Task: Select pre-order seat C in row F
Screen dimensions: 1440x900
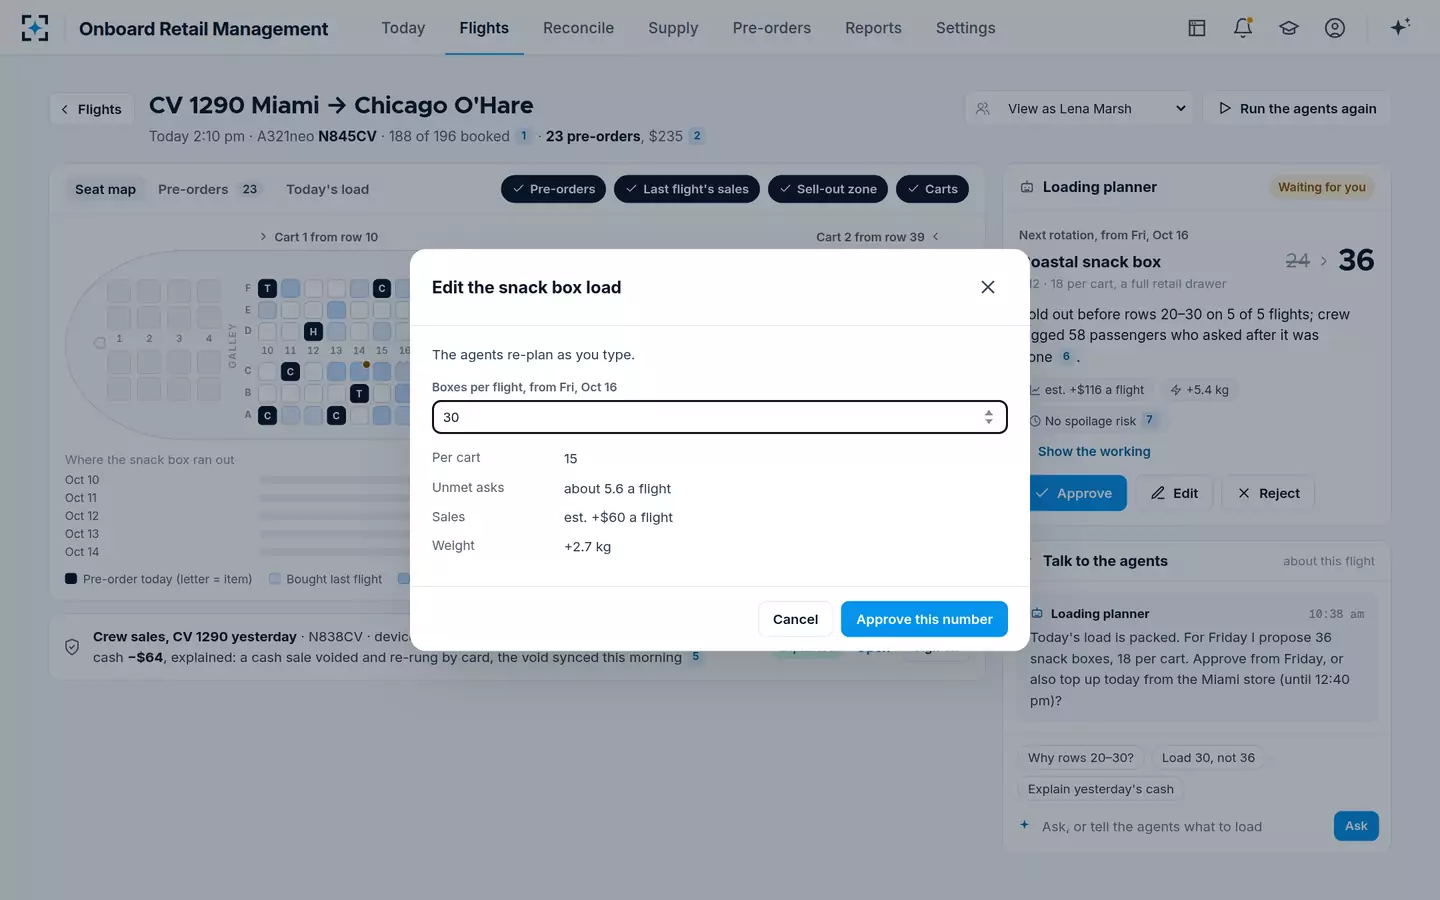Action: coord(382,288)
